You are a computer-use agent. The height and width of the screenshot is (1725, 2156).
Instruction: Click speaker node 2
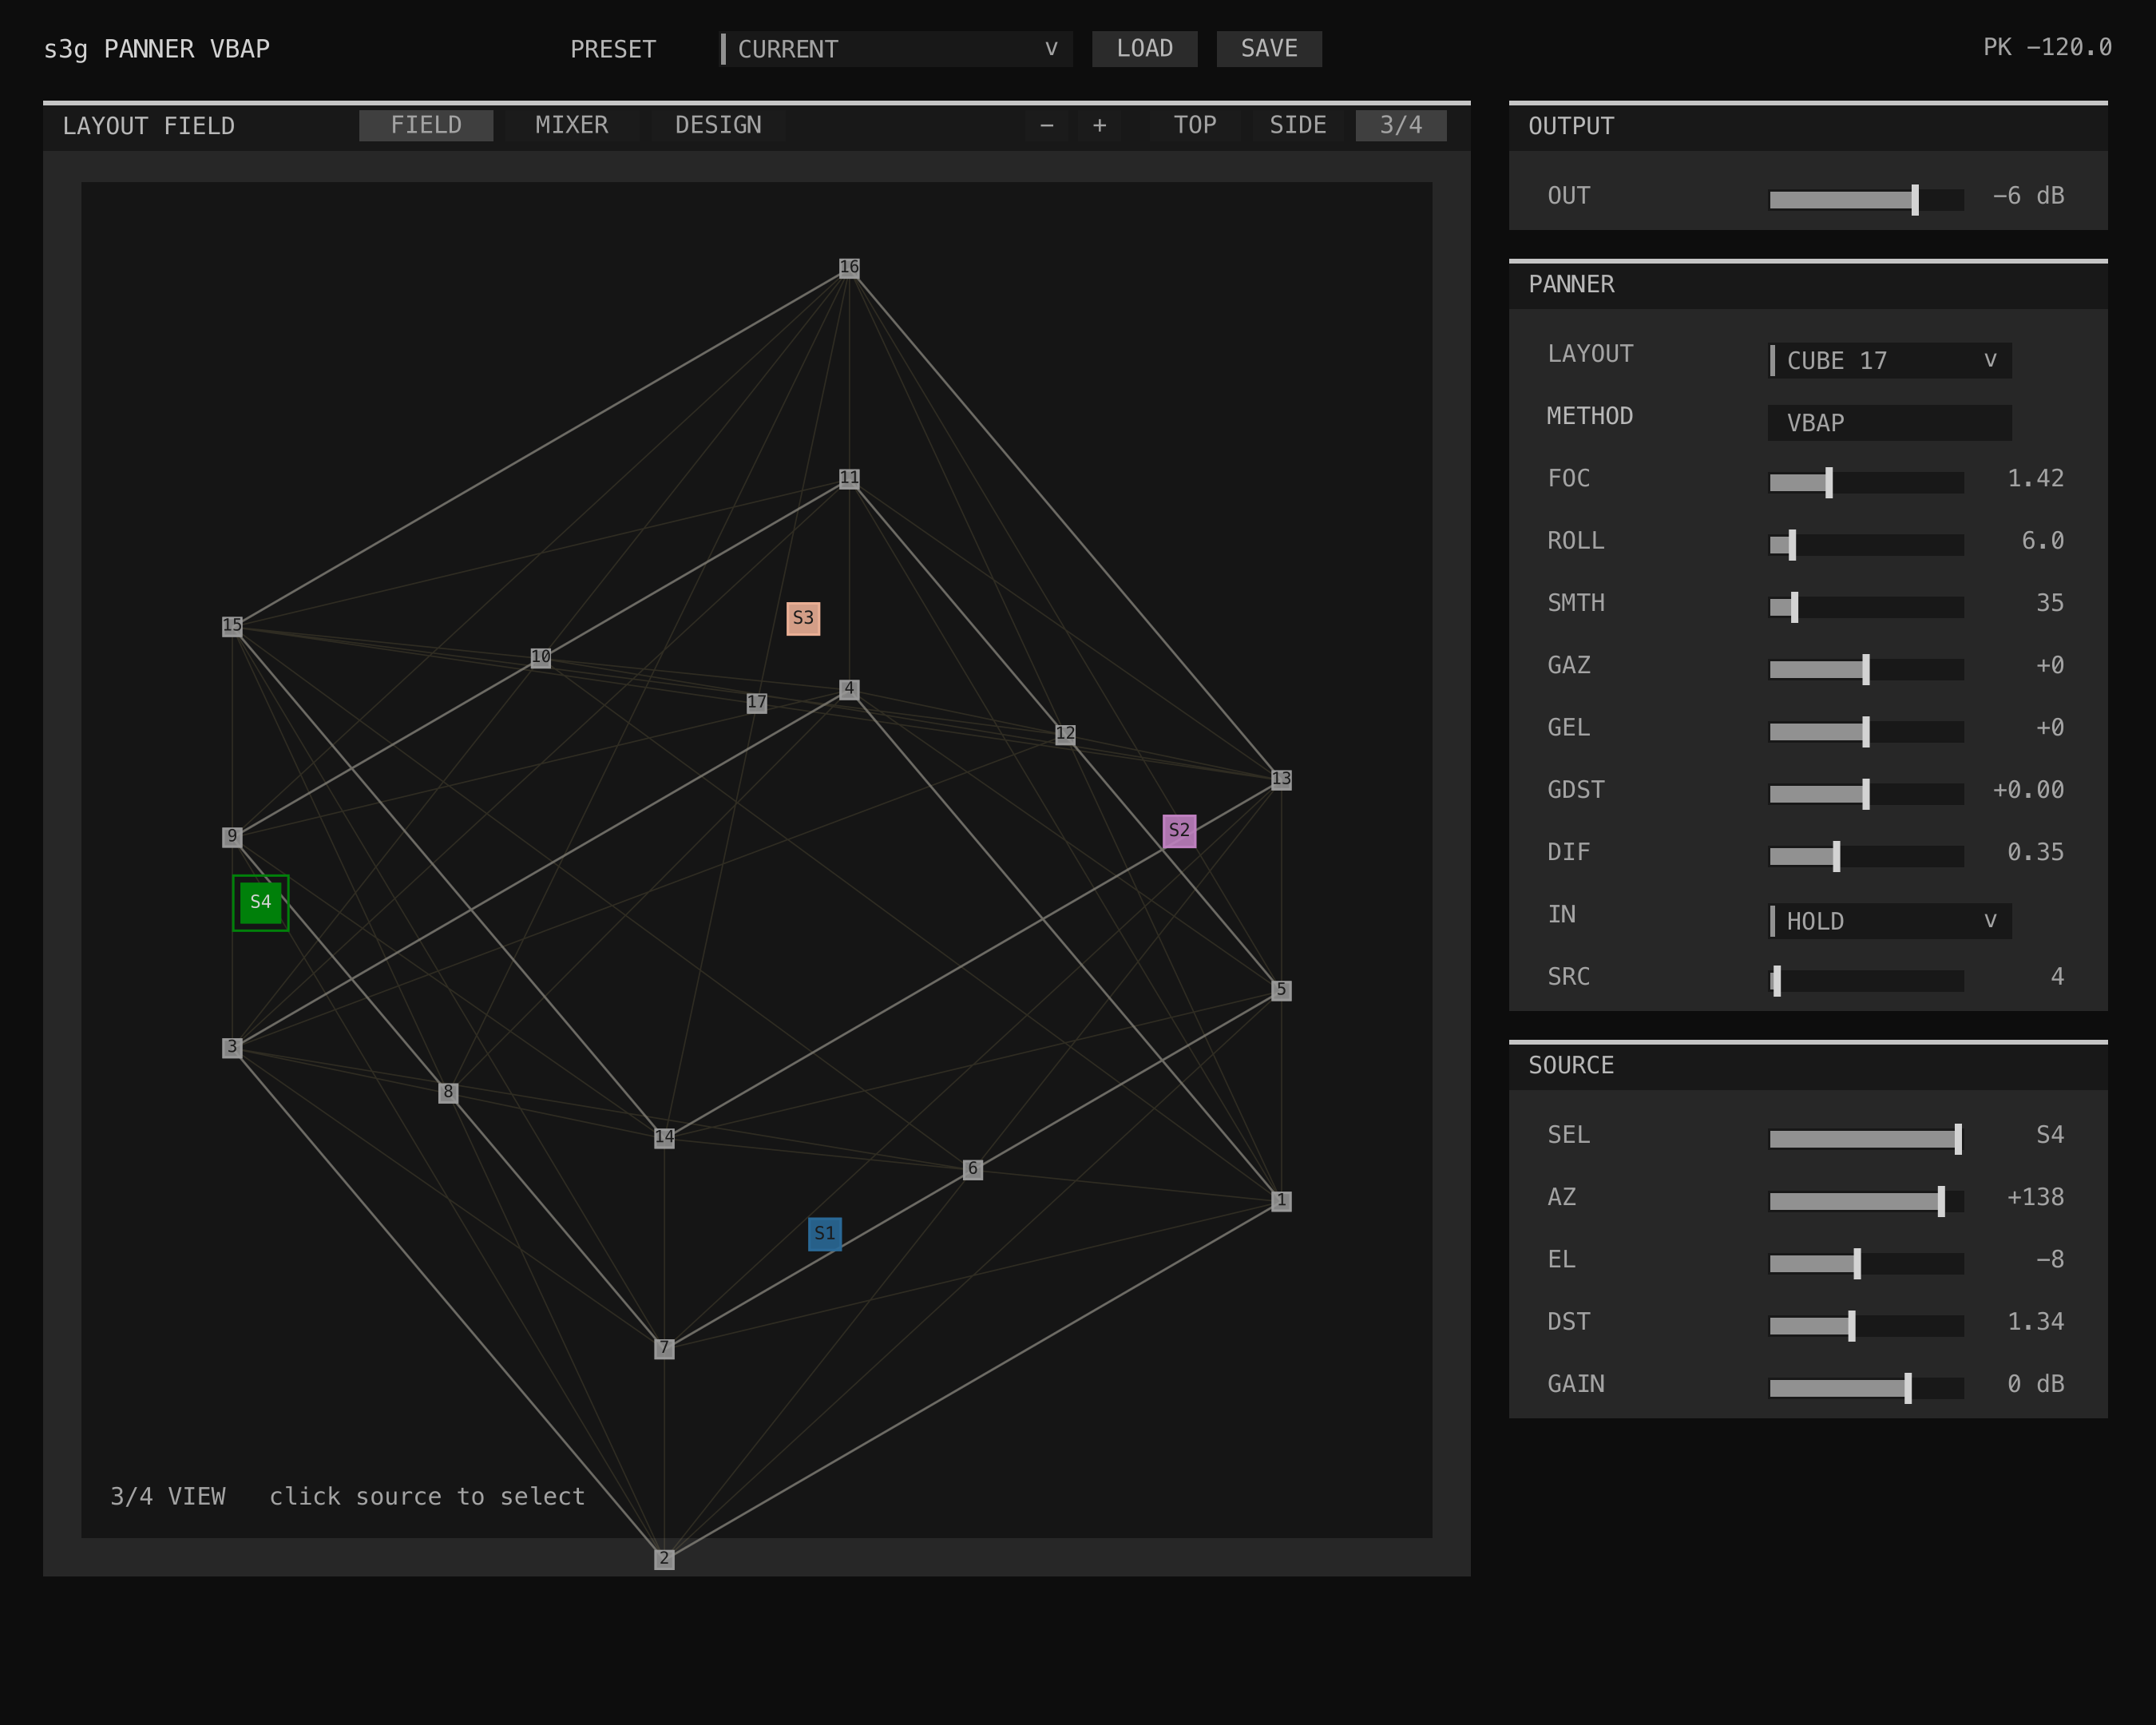coord(664,1559)
